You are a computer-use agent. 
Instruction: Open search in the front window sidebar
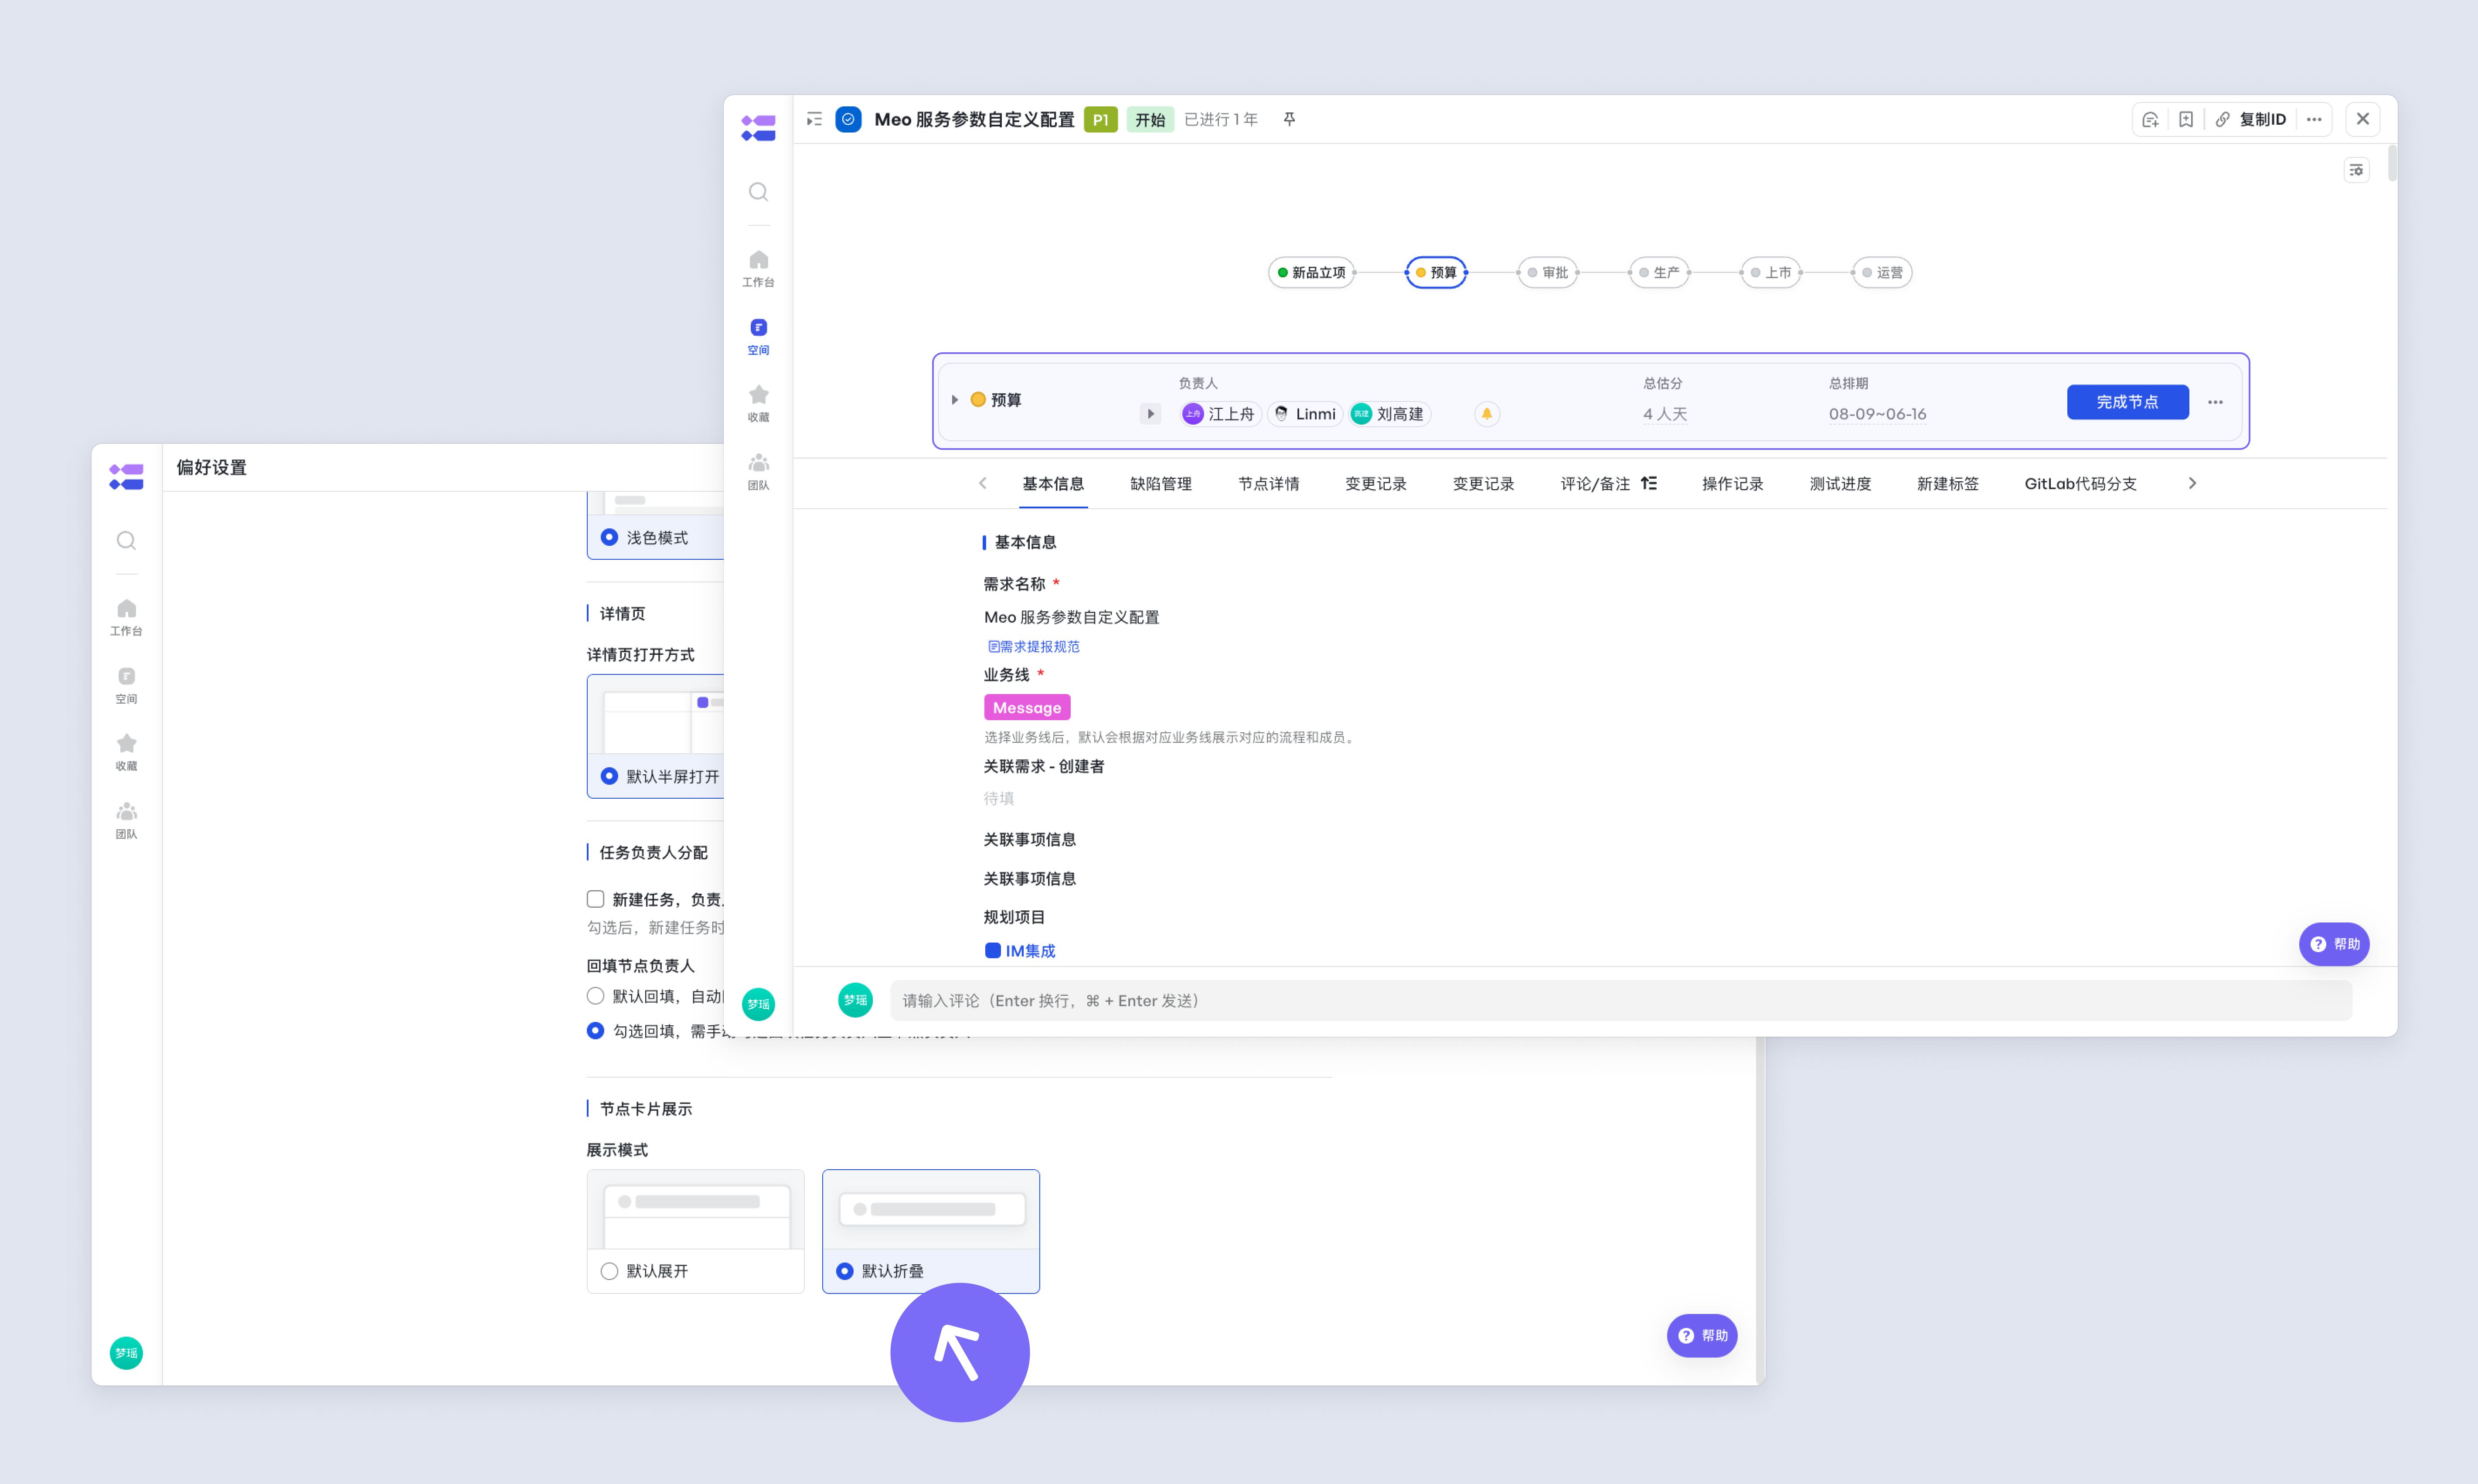pos(758,191)
